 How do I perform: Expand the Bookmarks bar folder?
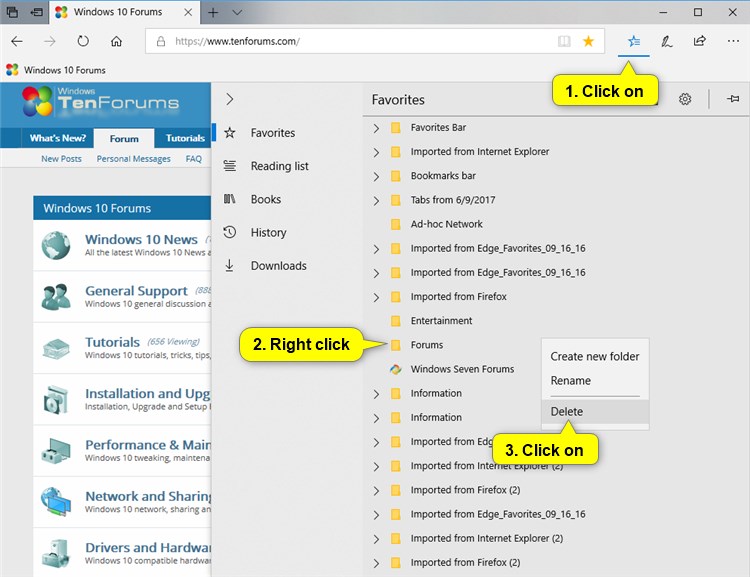tap(376, 176)
